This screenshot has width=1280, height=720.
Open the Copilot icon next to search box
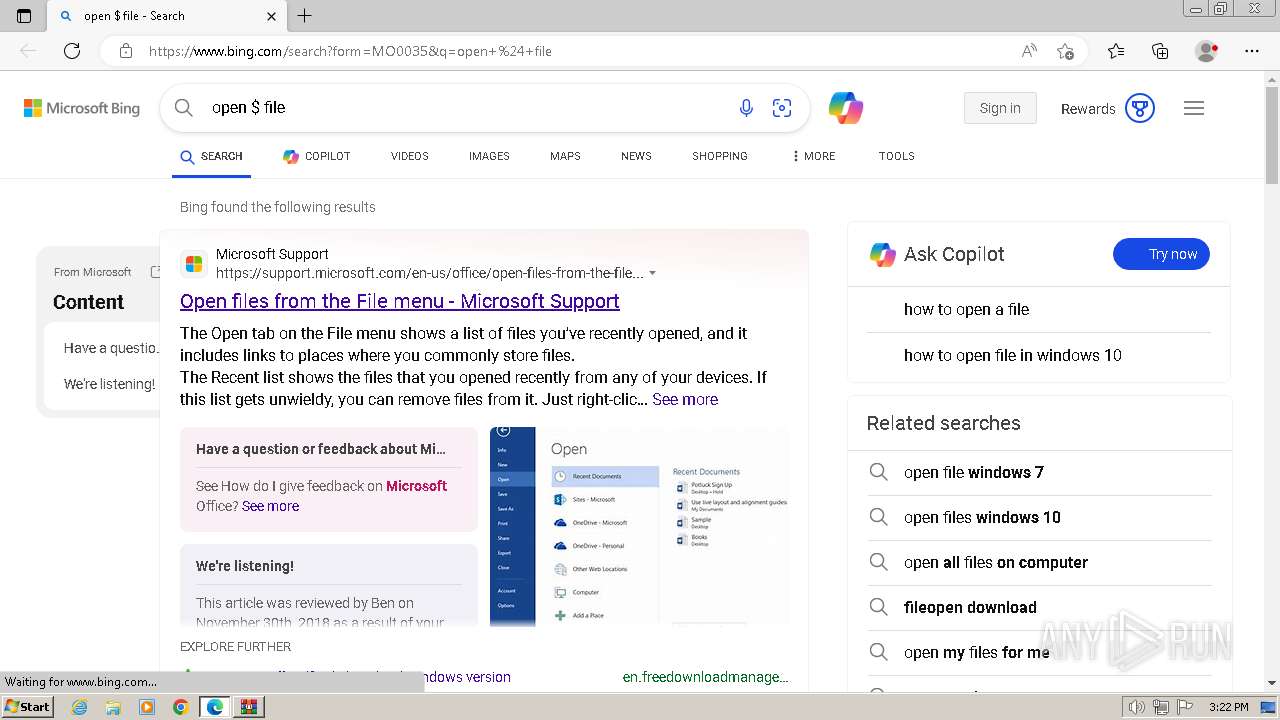click(846, 108)
